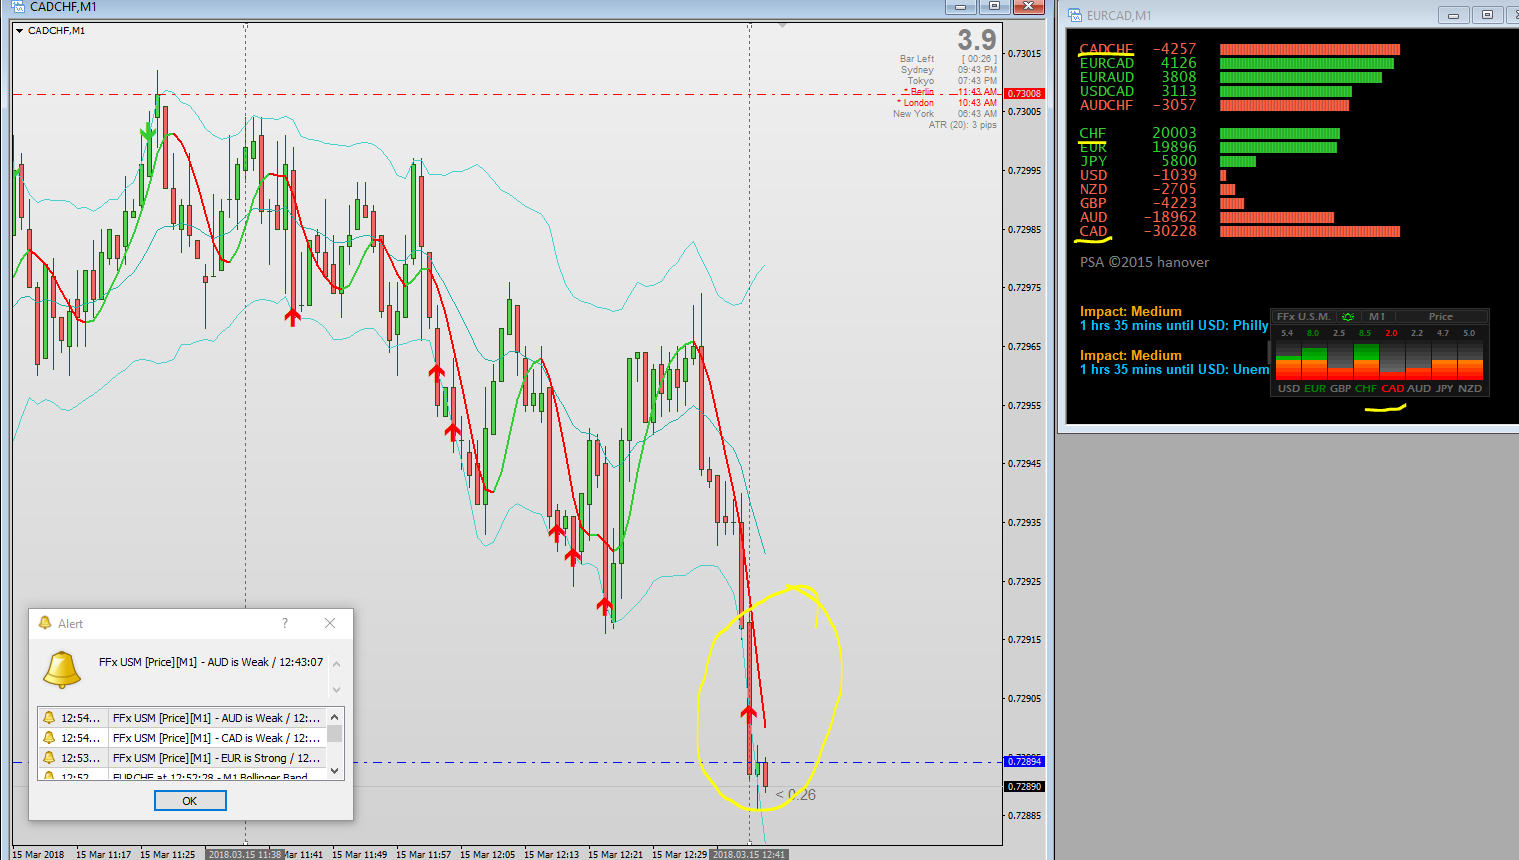Click the bell icon beside the 'CAD is Weak' list row

point(48,737)
